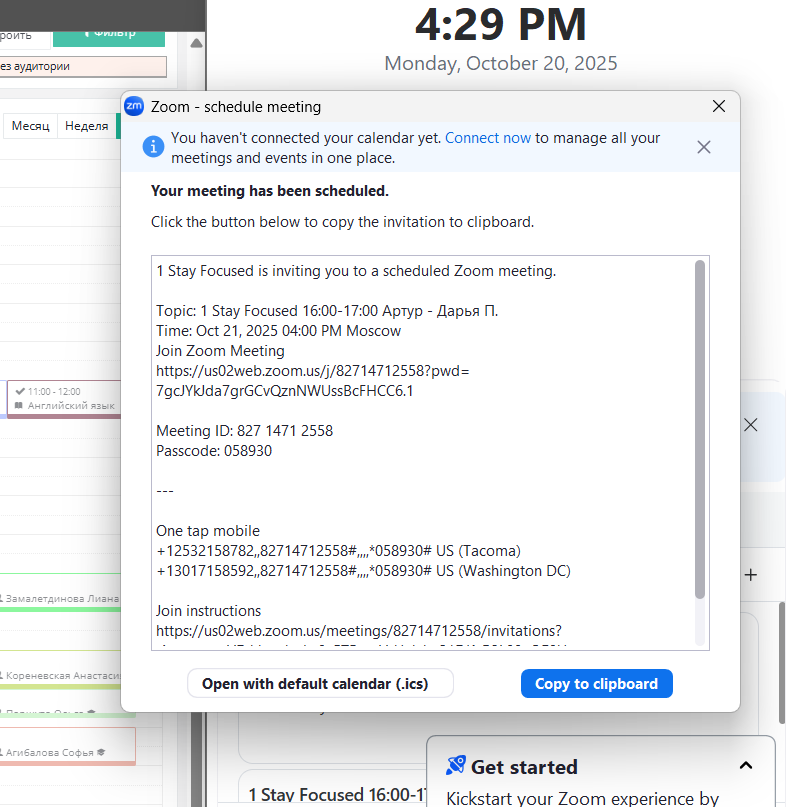This screenshot has width=786, height=807.
Task: Select Кореневская Анастасия row in schedule
Action: tap(60, 675)
